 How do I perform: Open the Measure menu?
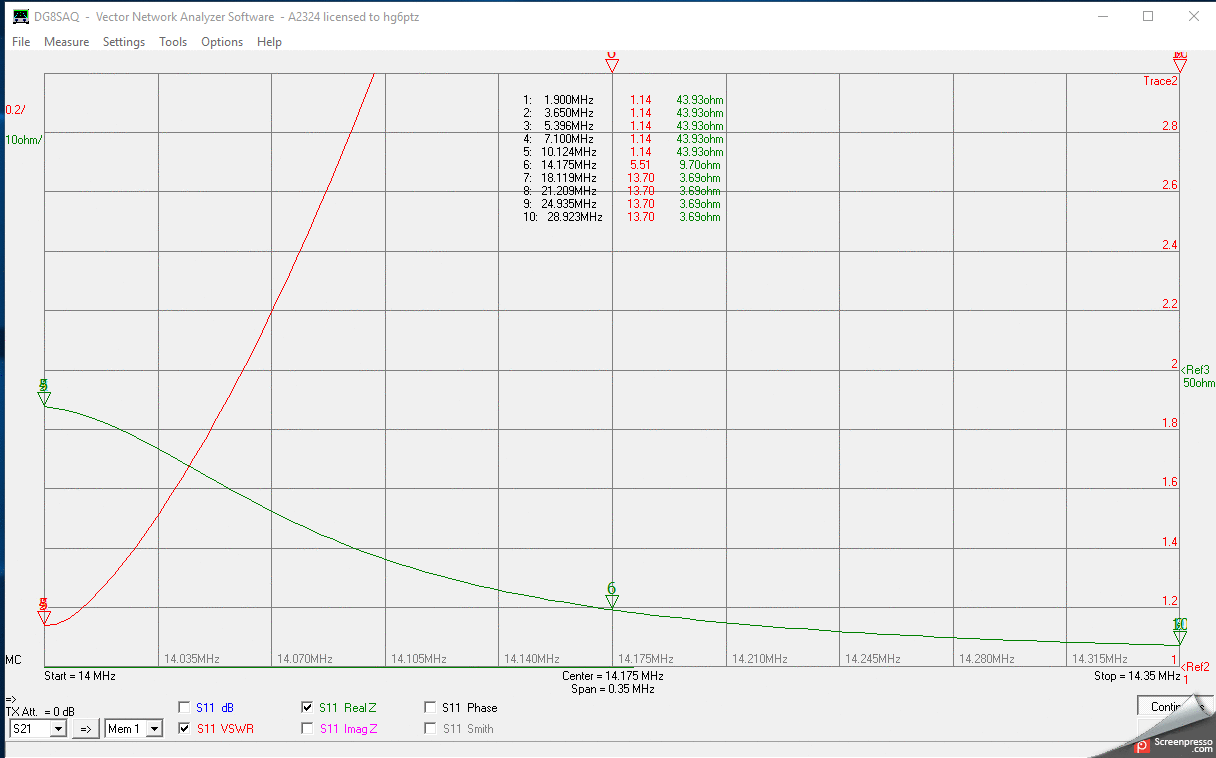pyautogui.click(x=66, y=42)
